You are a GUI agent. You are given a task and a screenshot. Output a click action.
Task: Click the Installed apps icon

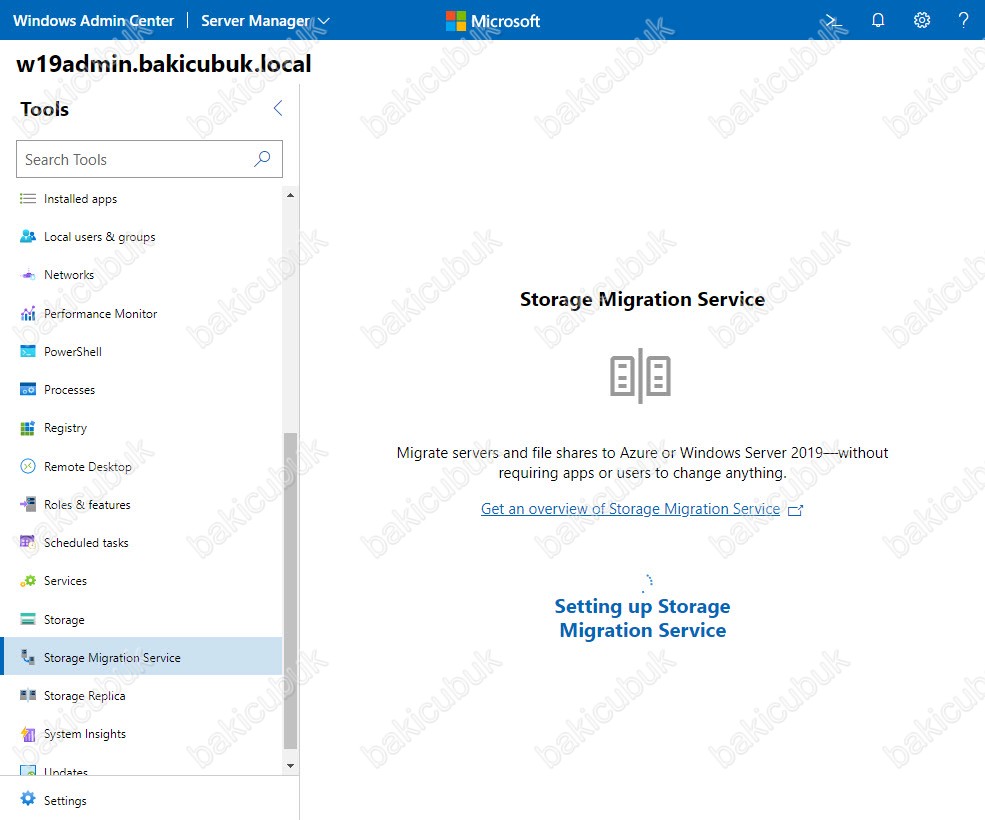click(x=28, y=199)
